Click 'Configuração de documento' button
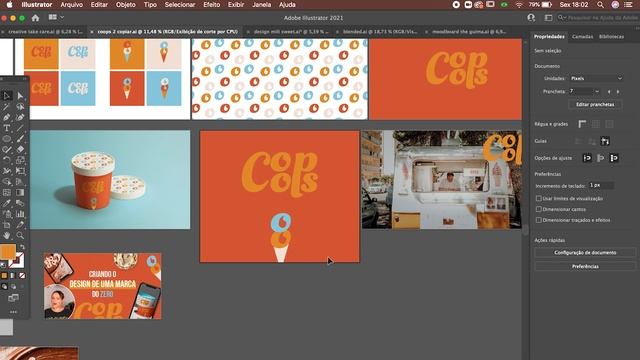The height and width of the screenshot is (360, 640). coord(585,253)
